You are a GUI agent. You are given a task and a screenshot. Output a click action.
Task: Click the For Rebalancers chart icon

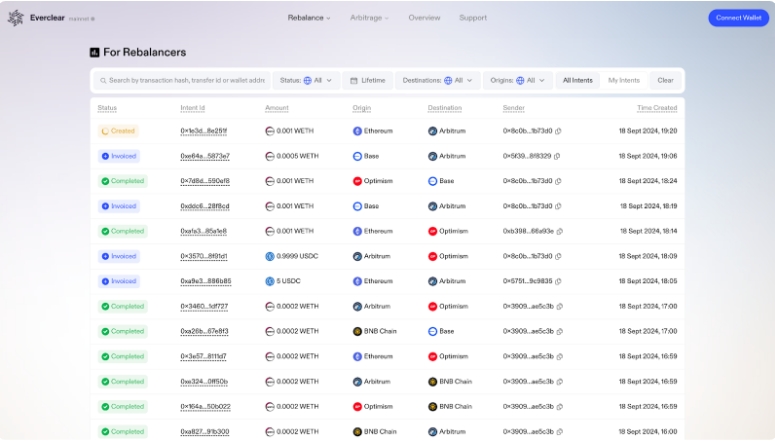[94, 52]
